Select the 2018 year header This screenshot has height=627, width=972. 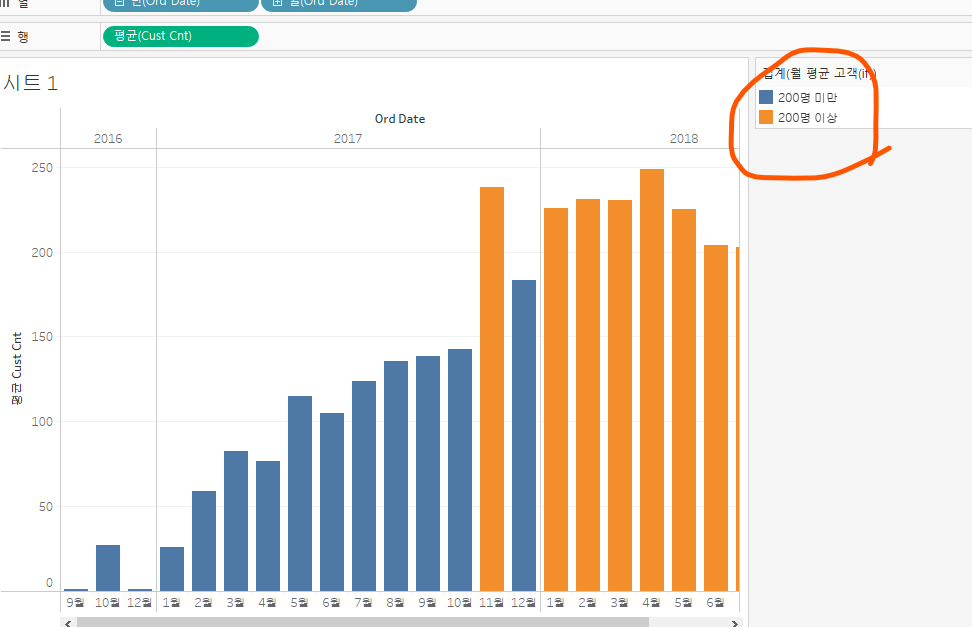point(684,138)
